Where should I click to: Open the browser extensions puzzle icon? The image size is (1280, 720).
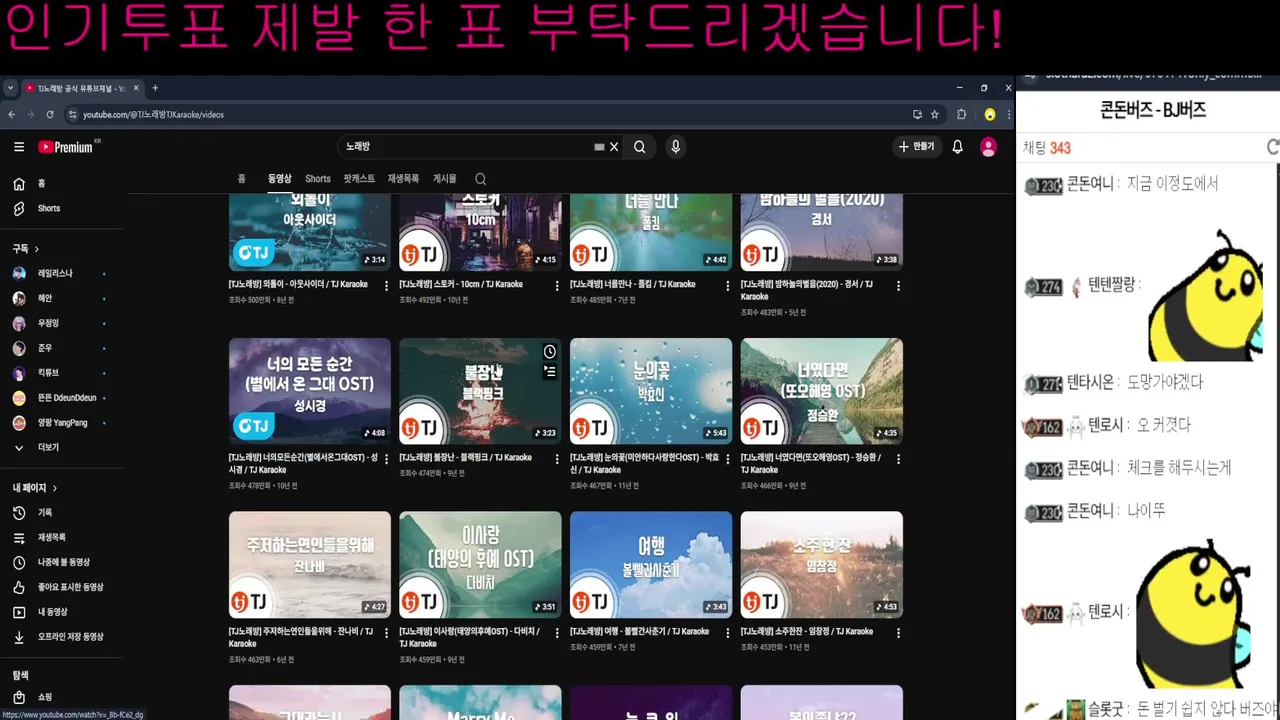962,115
